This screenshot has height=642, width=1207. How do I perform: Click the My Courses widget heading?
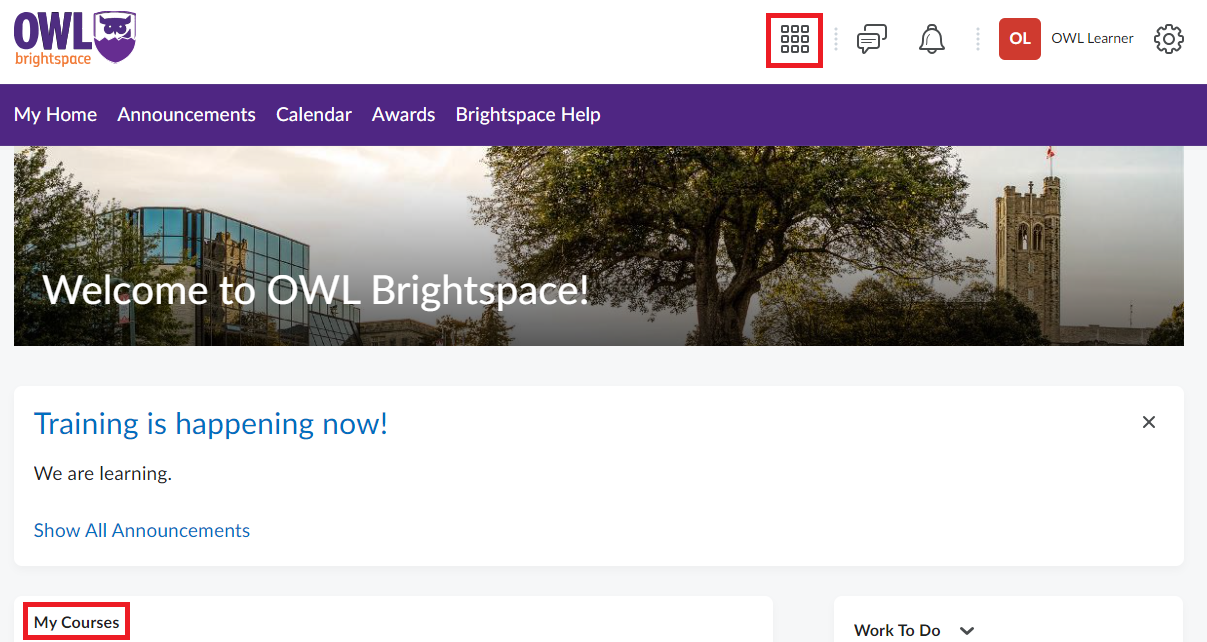(77, 622)
